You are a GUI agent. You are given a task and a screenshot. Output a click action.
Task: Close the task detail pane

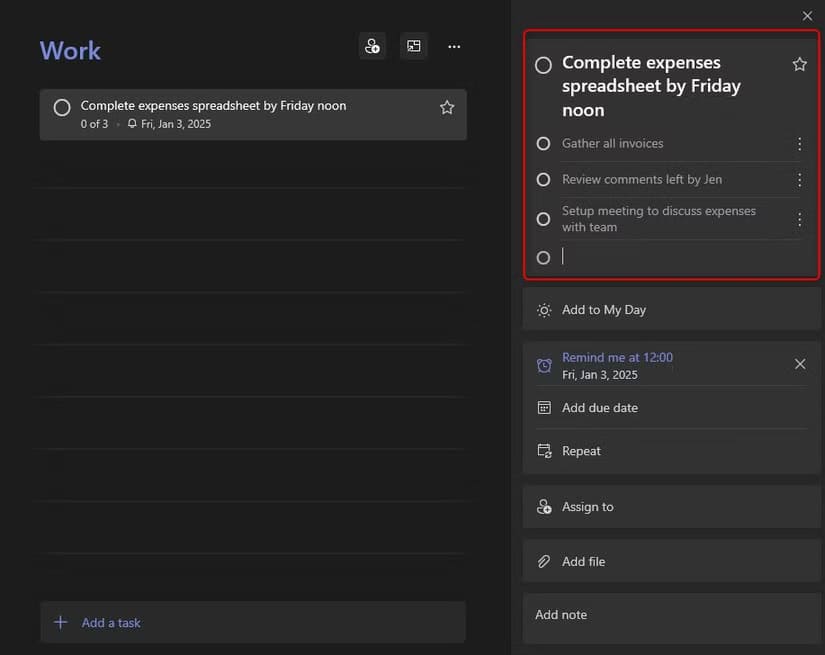[807, 16]
